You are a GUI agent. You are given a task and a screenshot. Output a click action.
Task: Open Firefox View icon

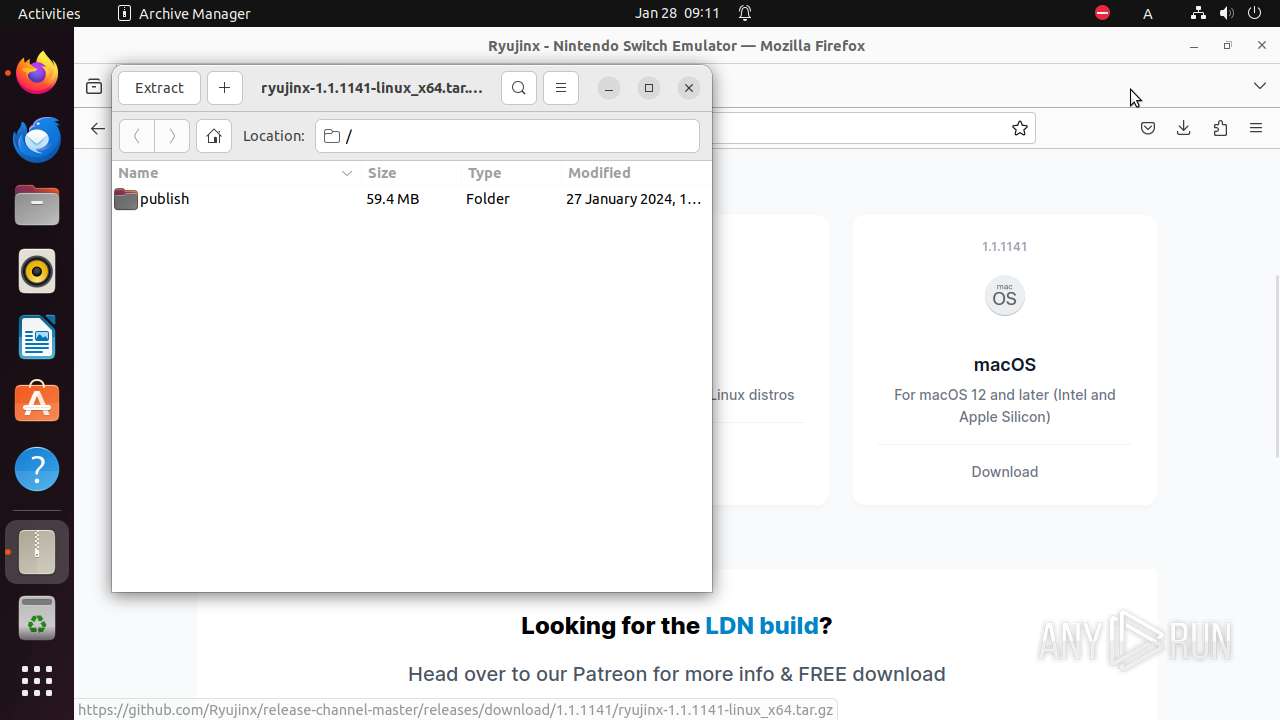point(94,87)
